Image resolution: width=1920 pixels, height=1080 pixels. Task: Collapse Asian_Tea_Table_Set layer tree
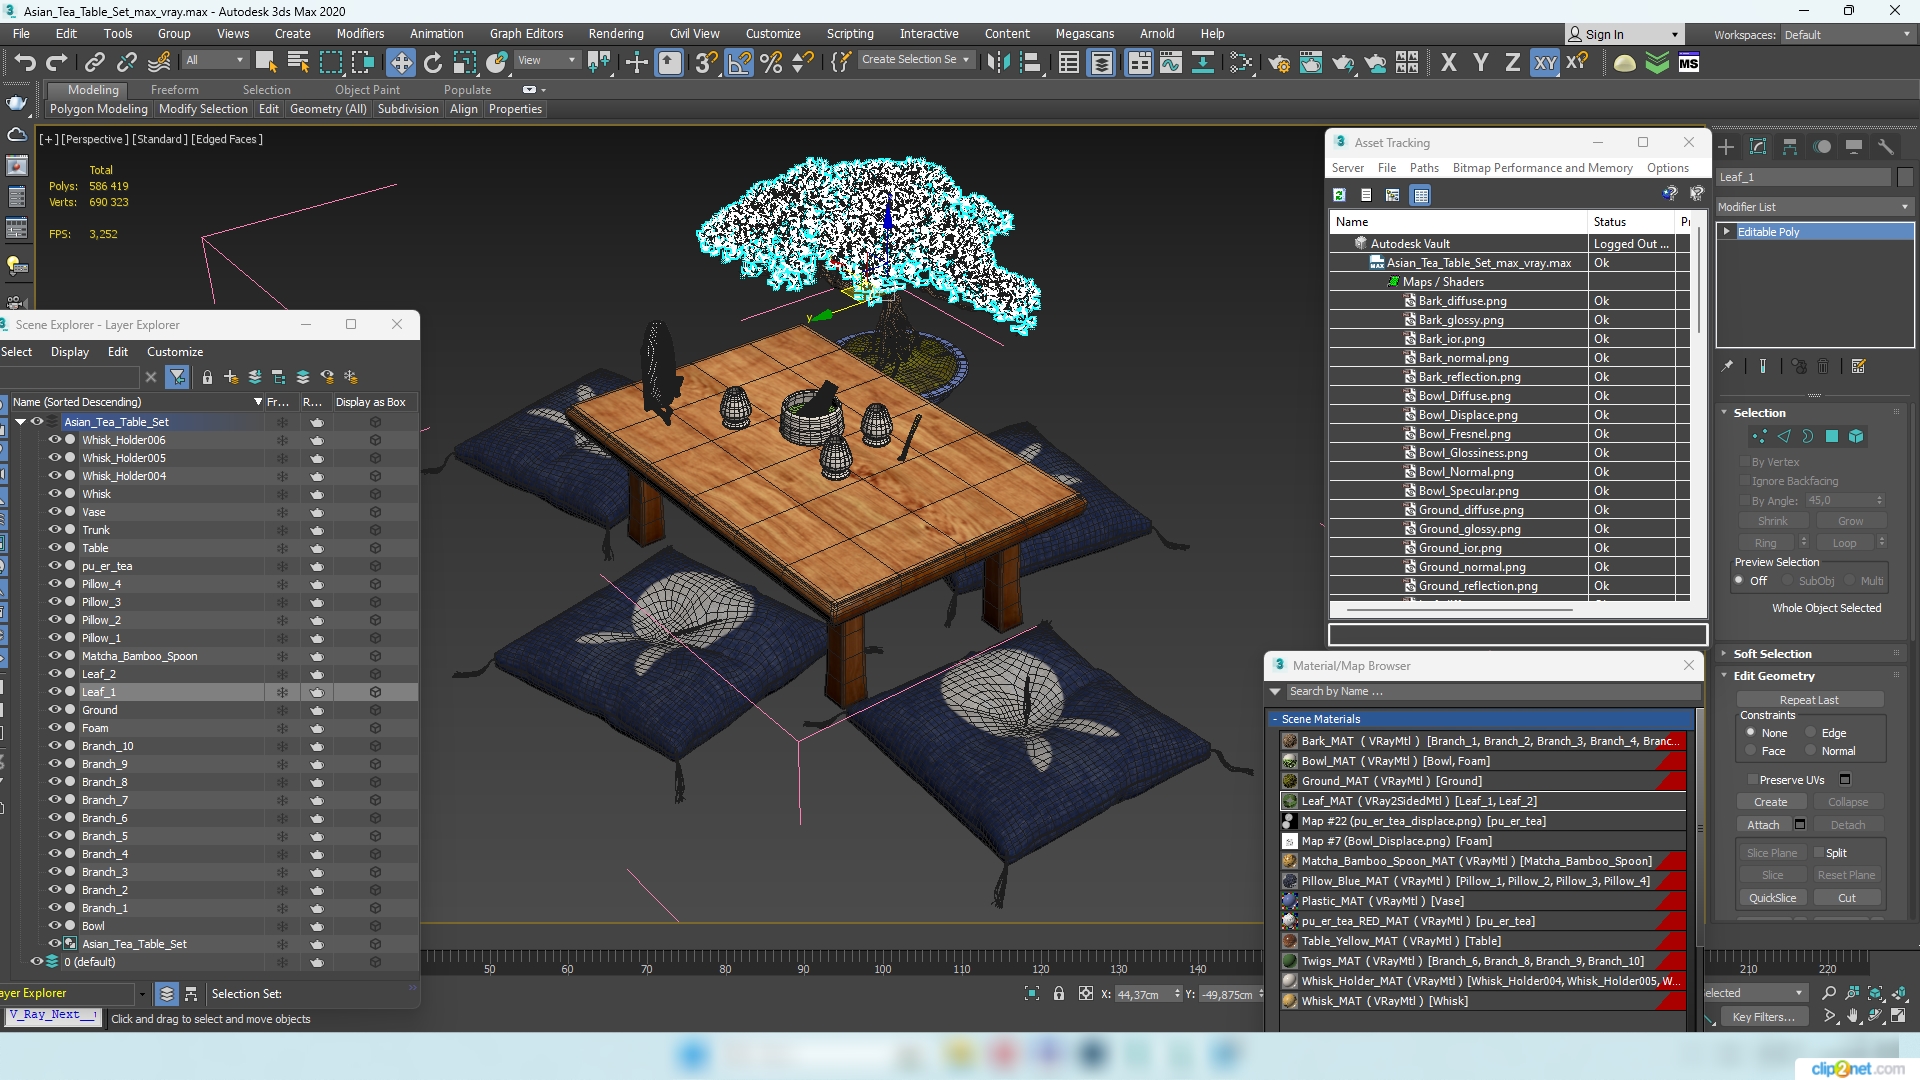coord(20,422)
